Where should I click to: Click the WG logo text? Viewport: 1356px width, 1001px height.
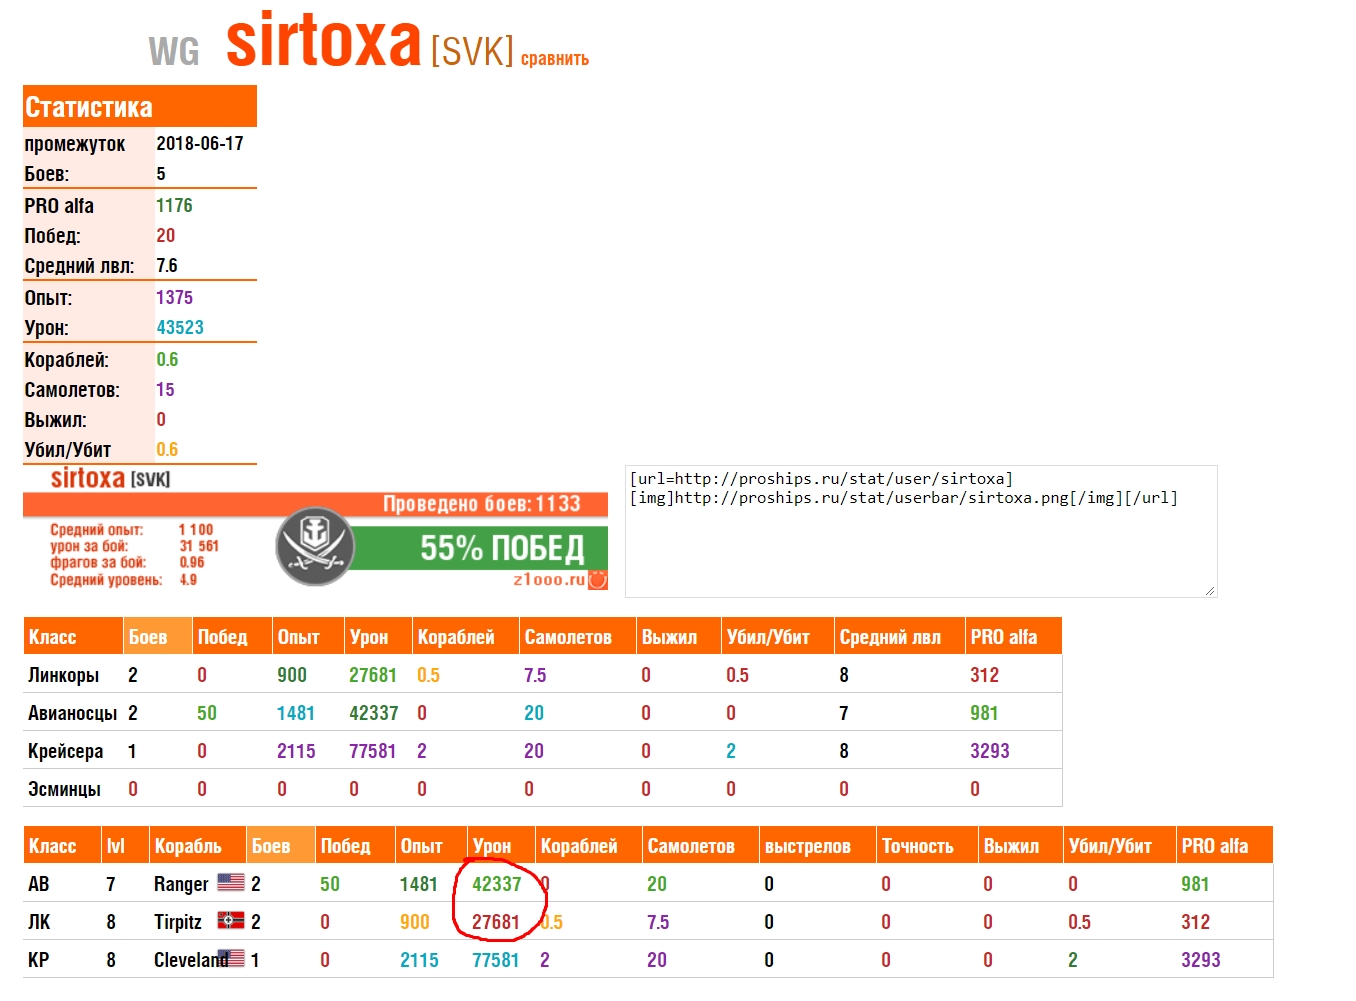point(174,51)
